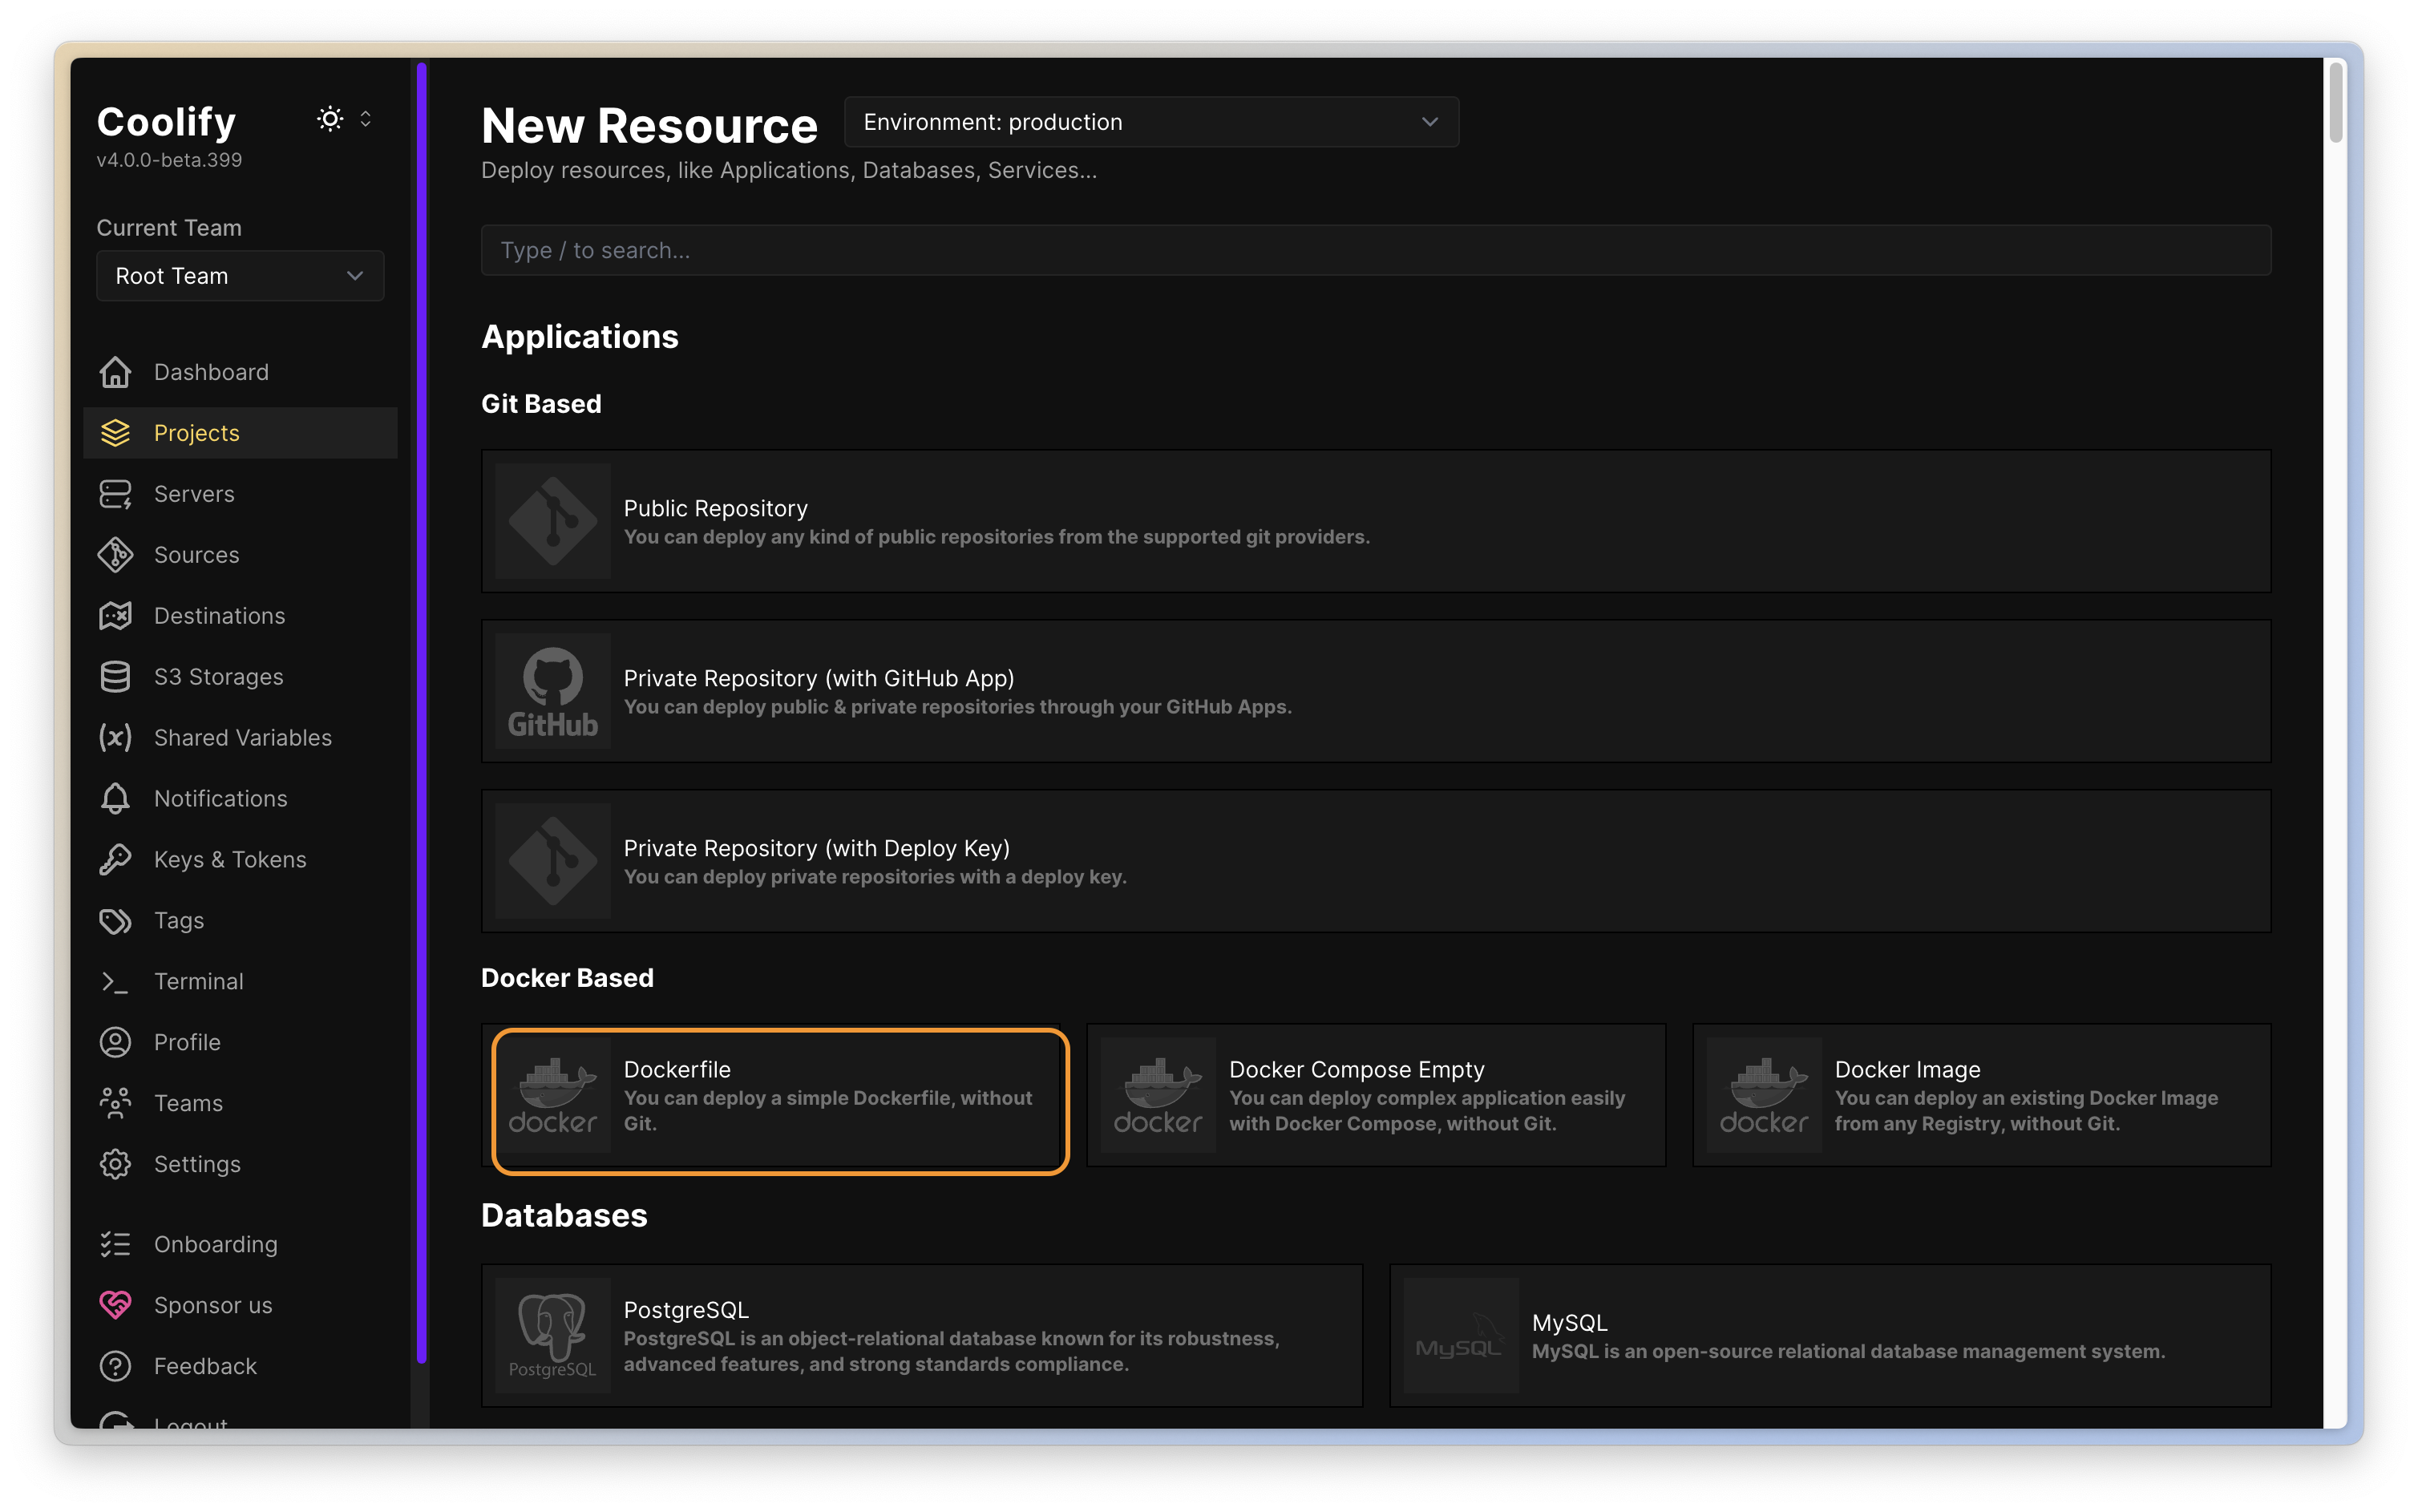Click the Sponsor us heart icon
The width and height of the screenshot is (2418, 1512).
coord(115,1305)
